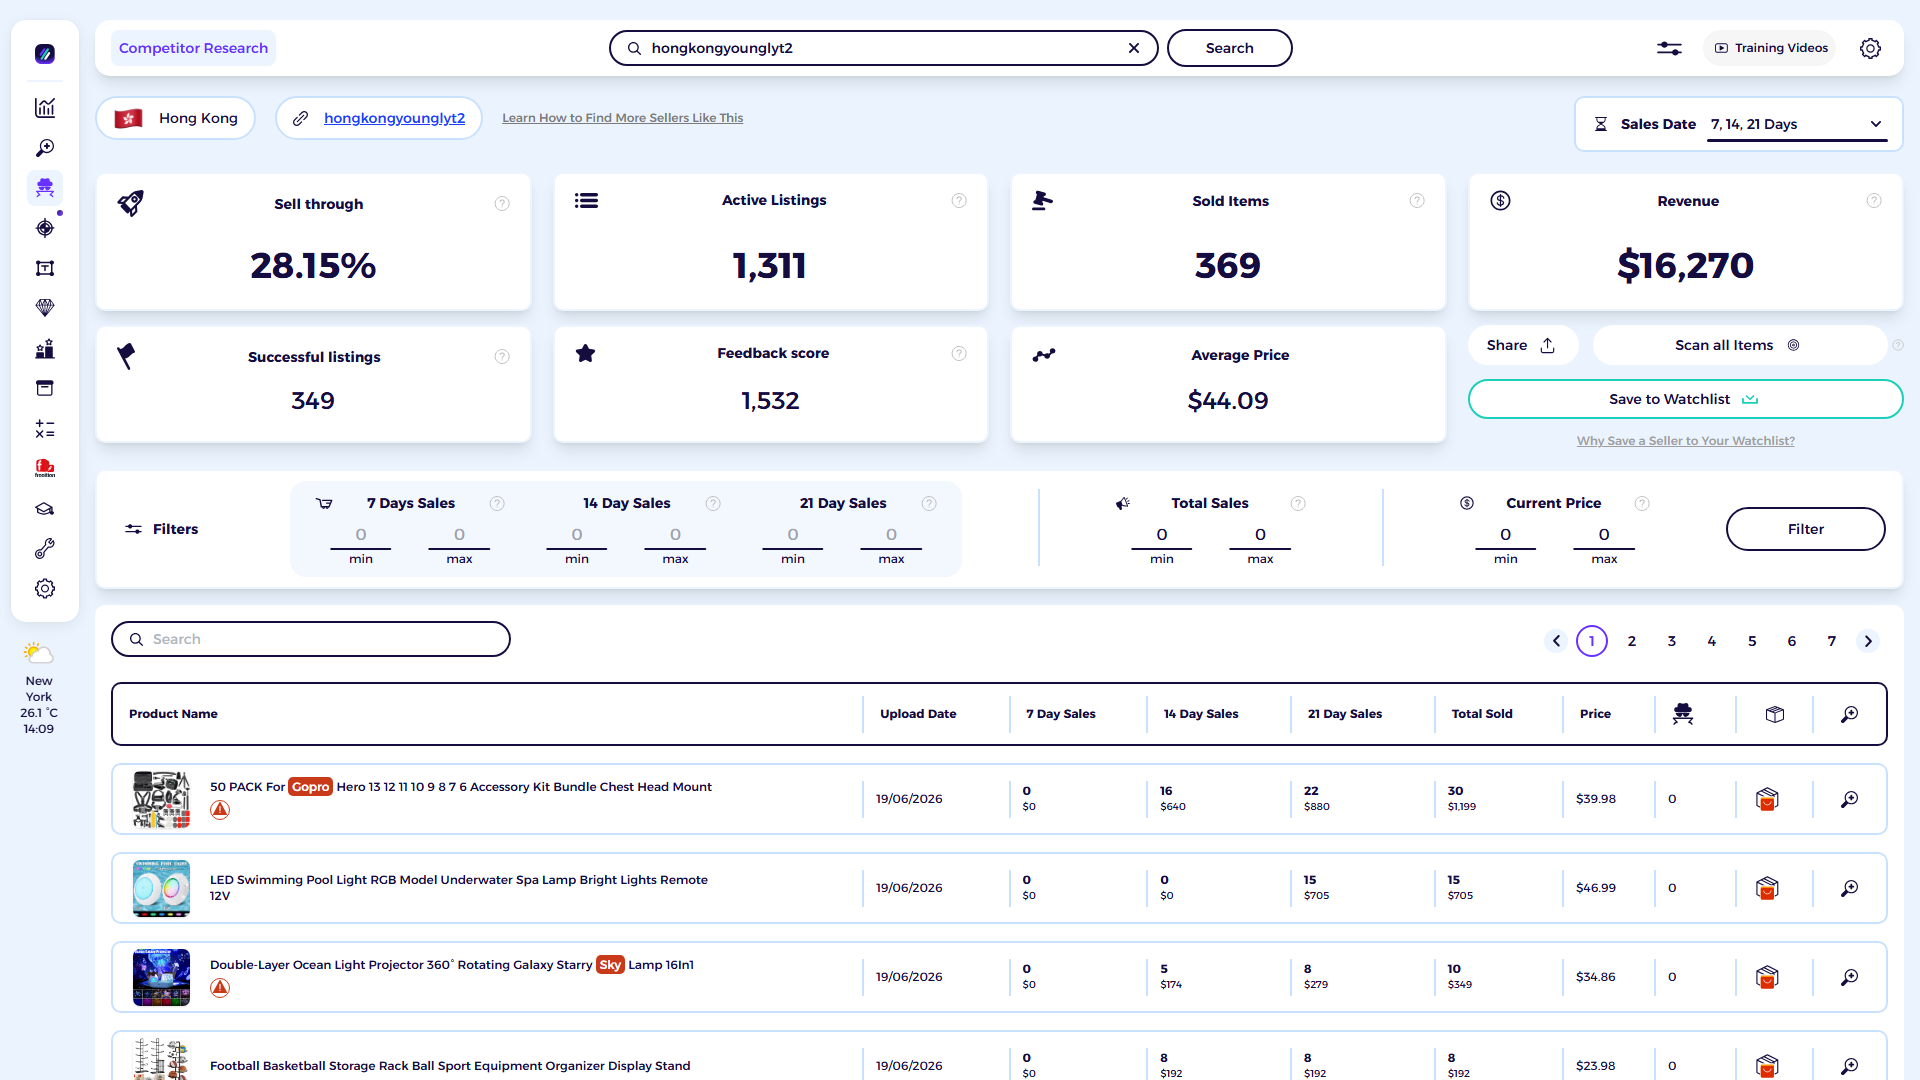Open the top-right settings gear

point(1870,48)
